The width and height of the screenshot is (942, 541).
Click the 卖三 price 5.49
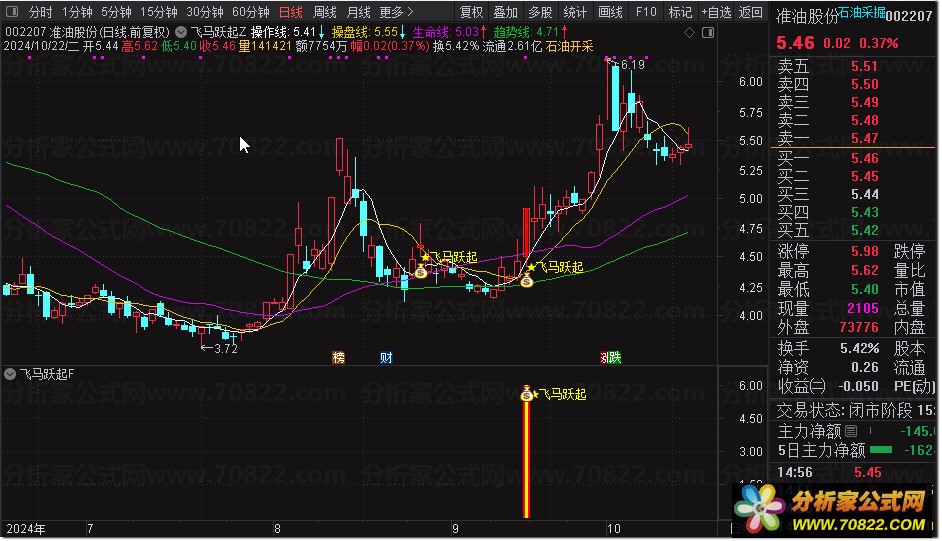point(864,102)
